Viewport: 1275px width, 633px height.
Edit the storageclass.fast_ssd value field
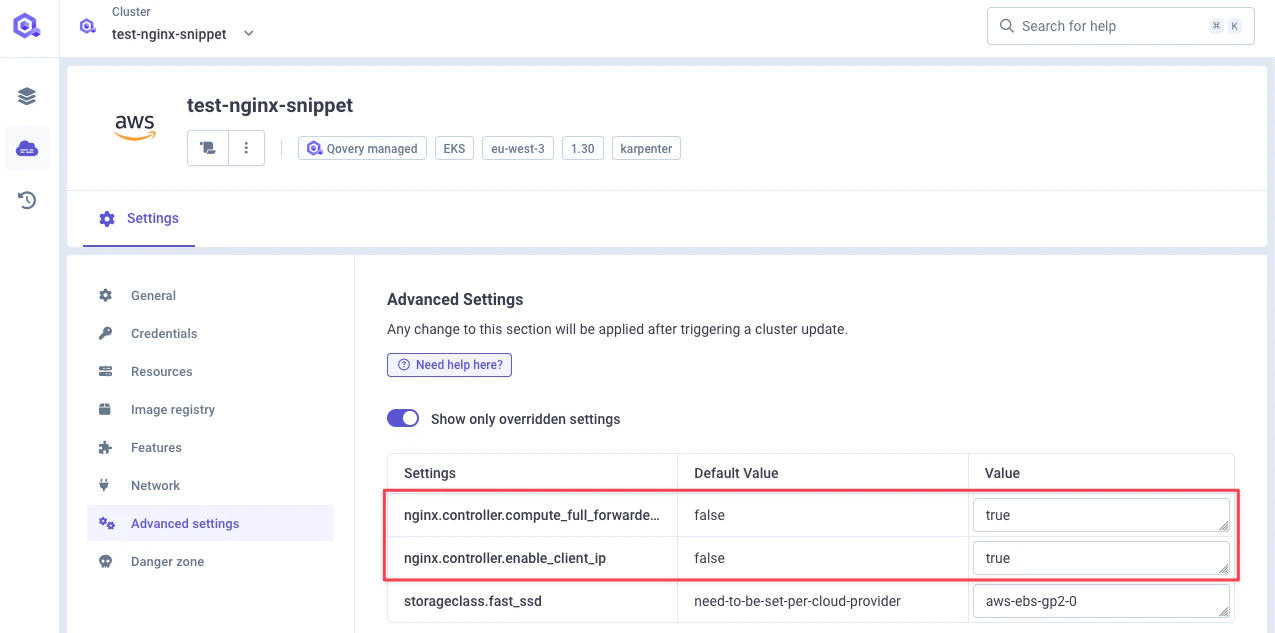click(x=1100, y=601)
